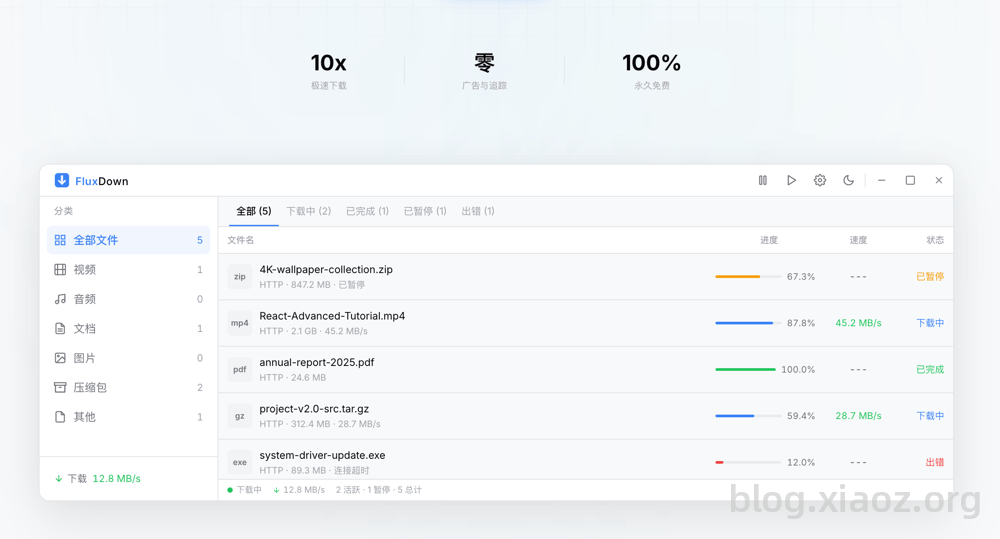Viewport: 1000px width, 539px height.
Task: Click the 零 广告与追踪 statistic
Action: tap(484, 71)
